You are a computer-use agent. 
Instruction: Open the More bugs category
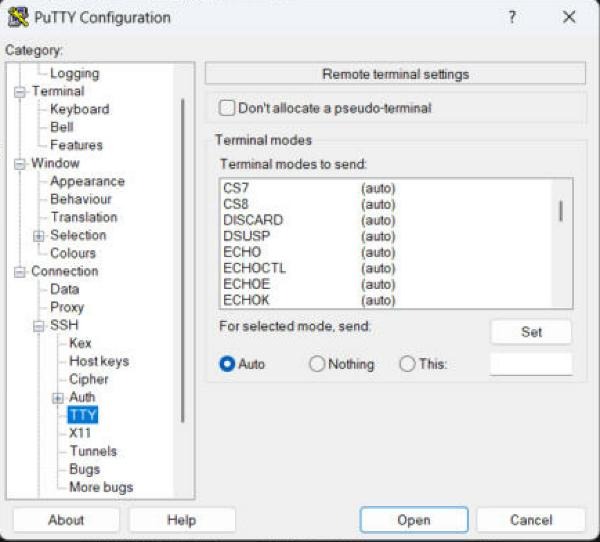click(x=101, y=487)
